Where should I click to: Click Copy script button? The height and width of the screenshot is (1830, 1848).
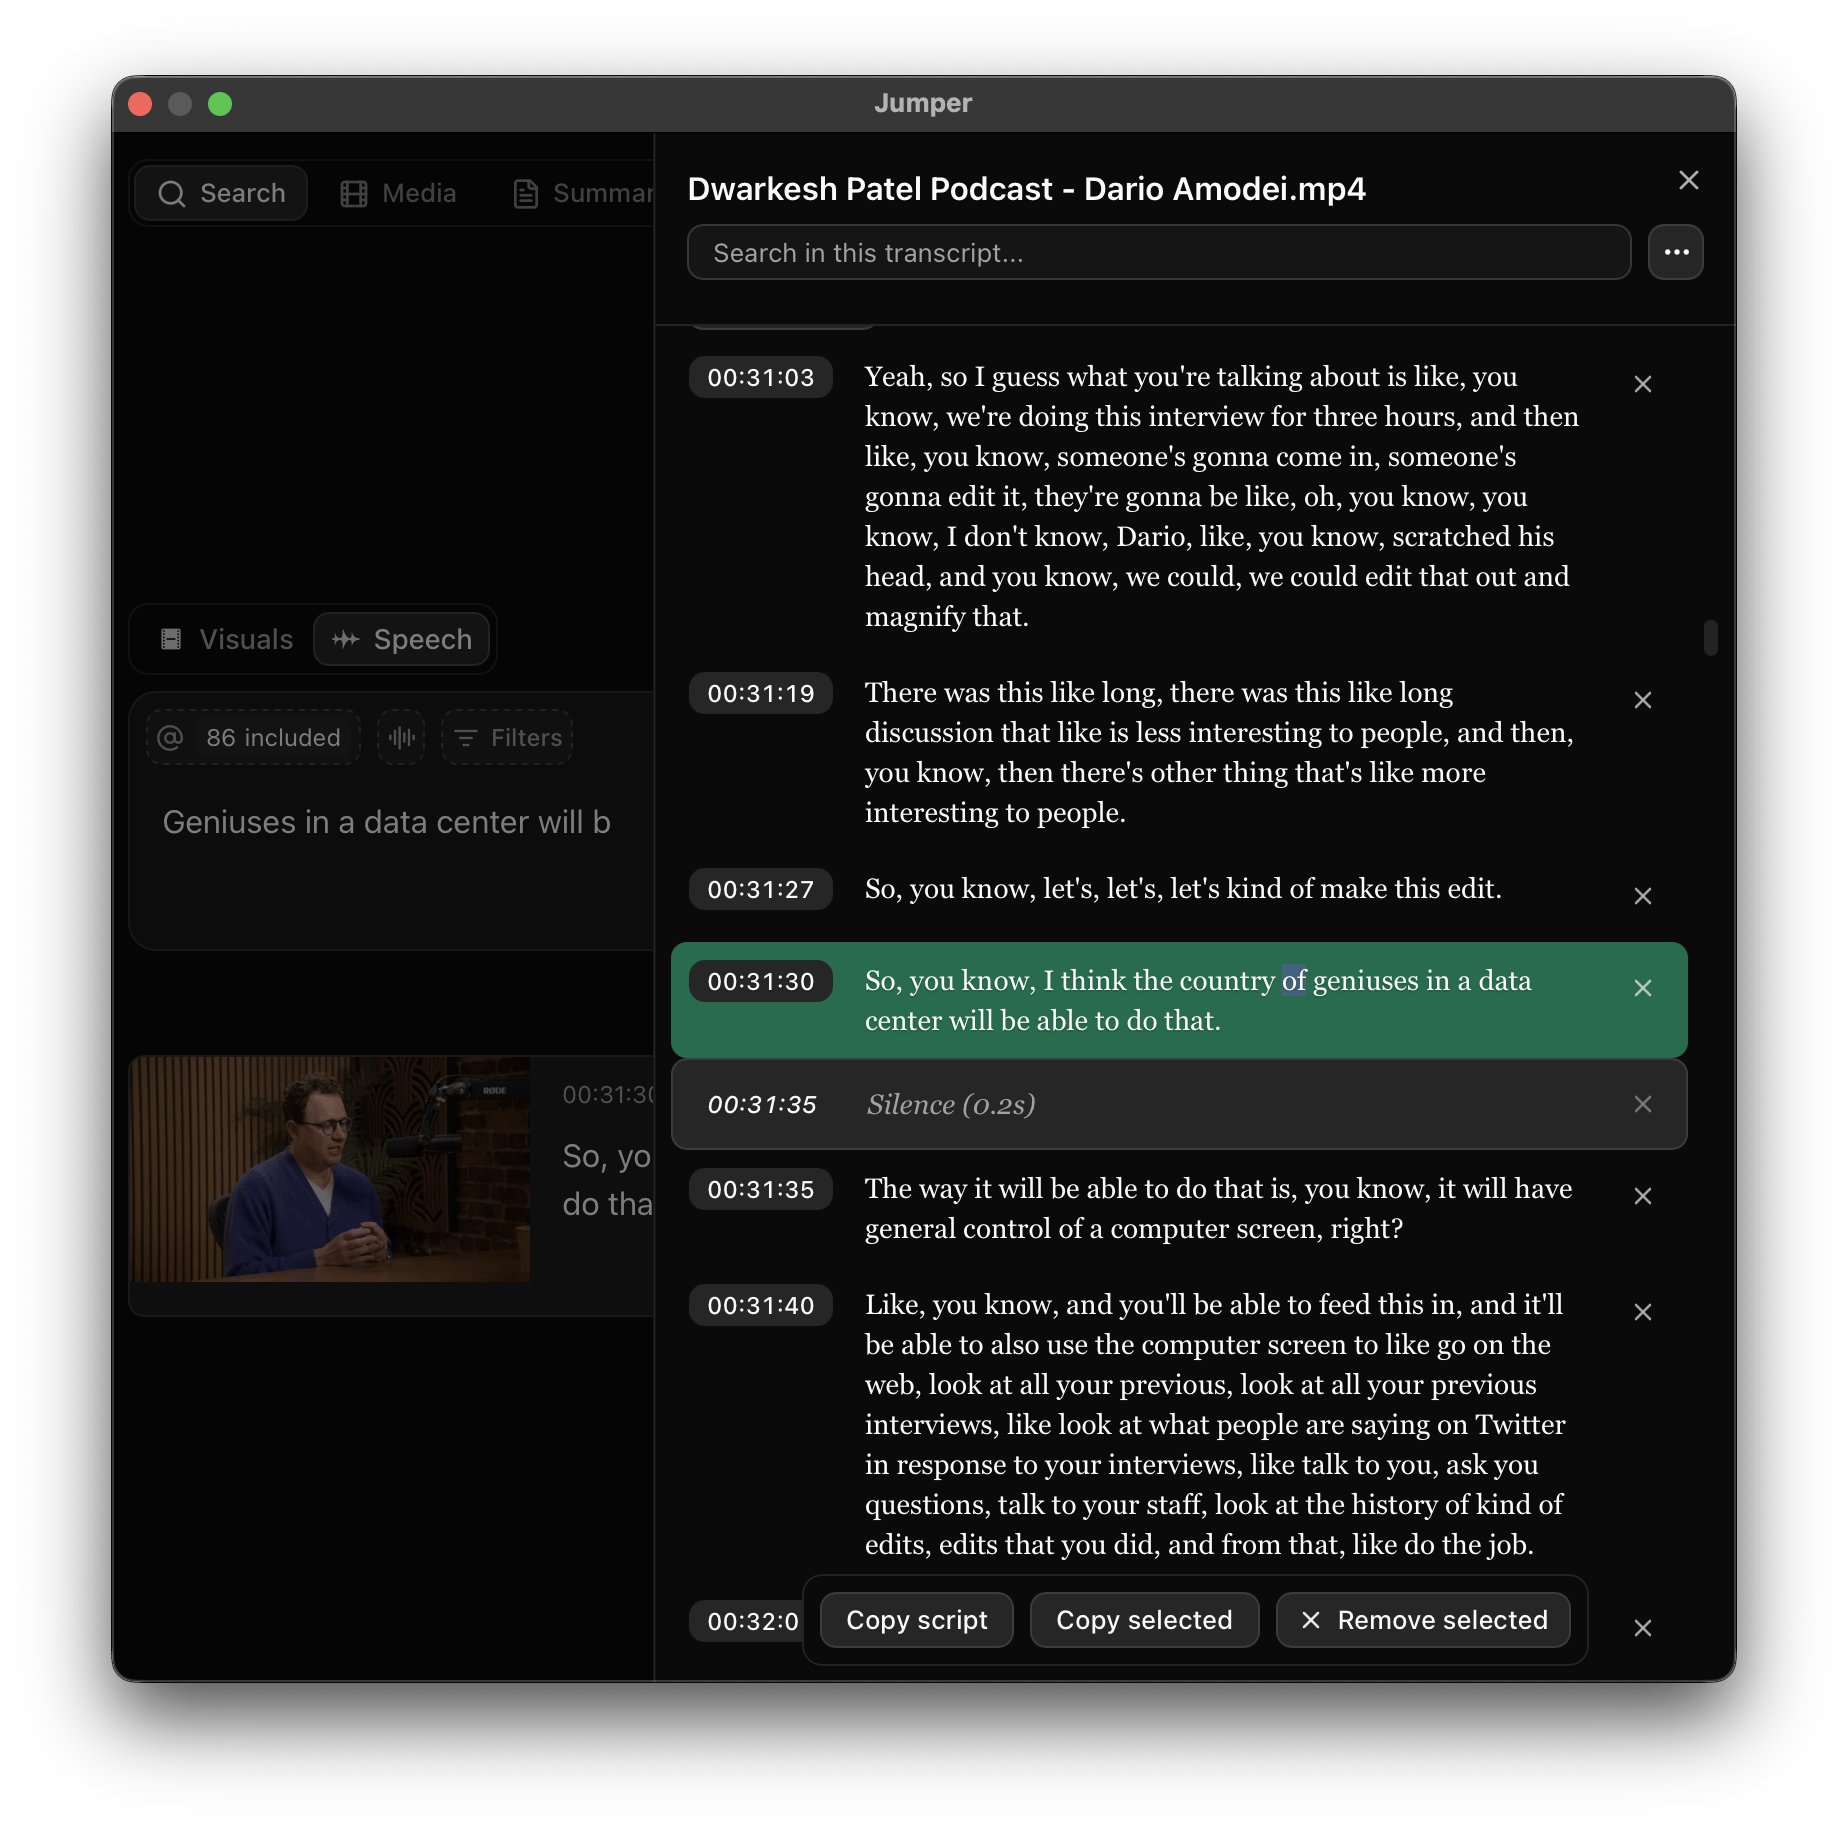coord(916,1620)
